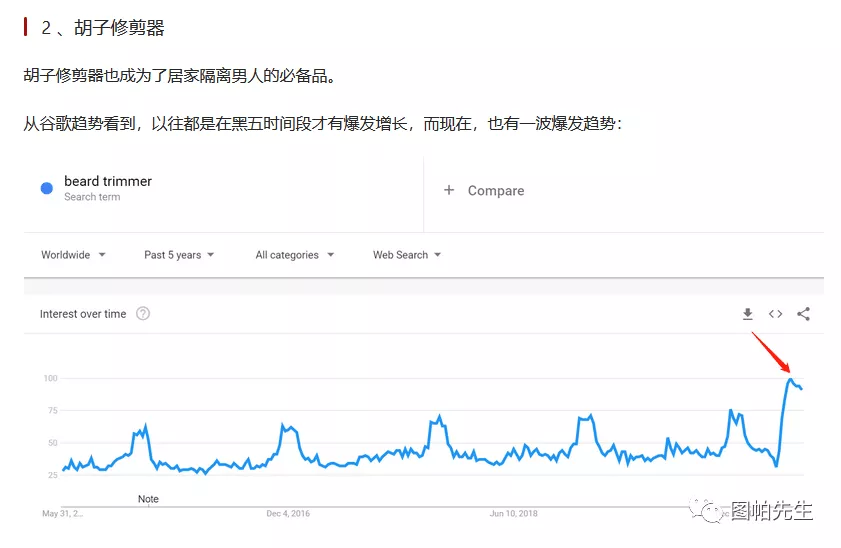Image resolution: width=841 pixels, height=548 pixels.
Task: Click the Note label on the chart
Action: point(148,499)
